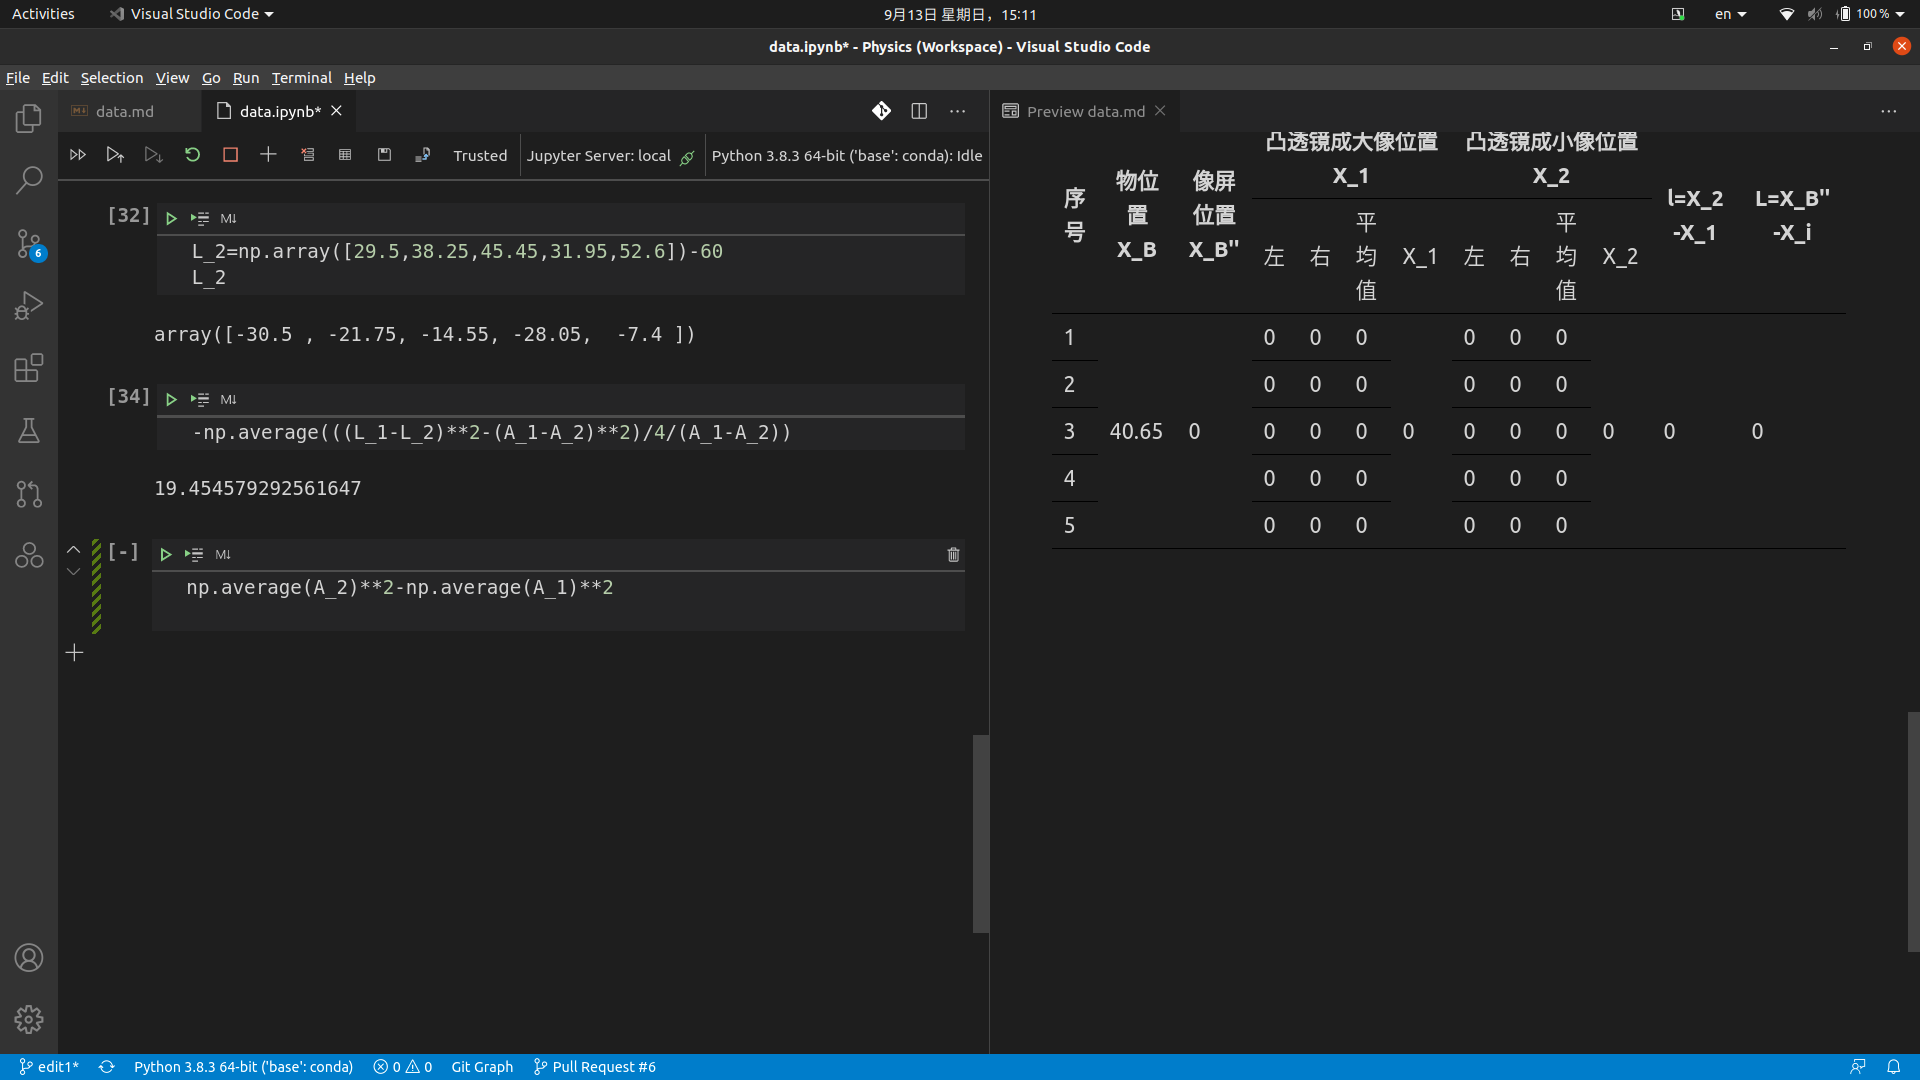The image size is (1920, 1080).
Task: Toggle the Trusted status of the notebook
Action: pos(480,155)
